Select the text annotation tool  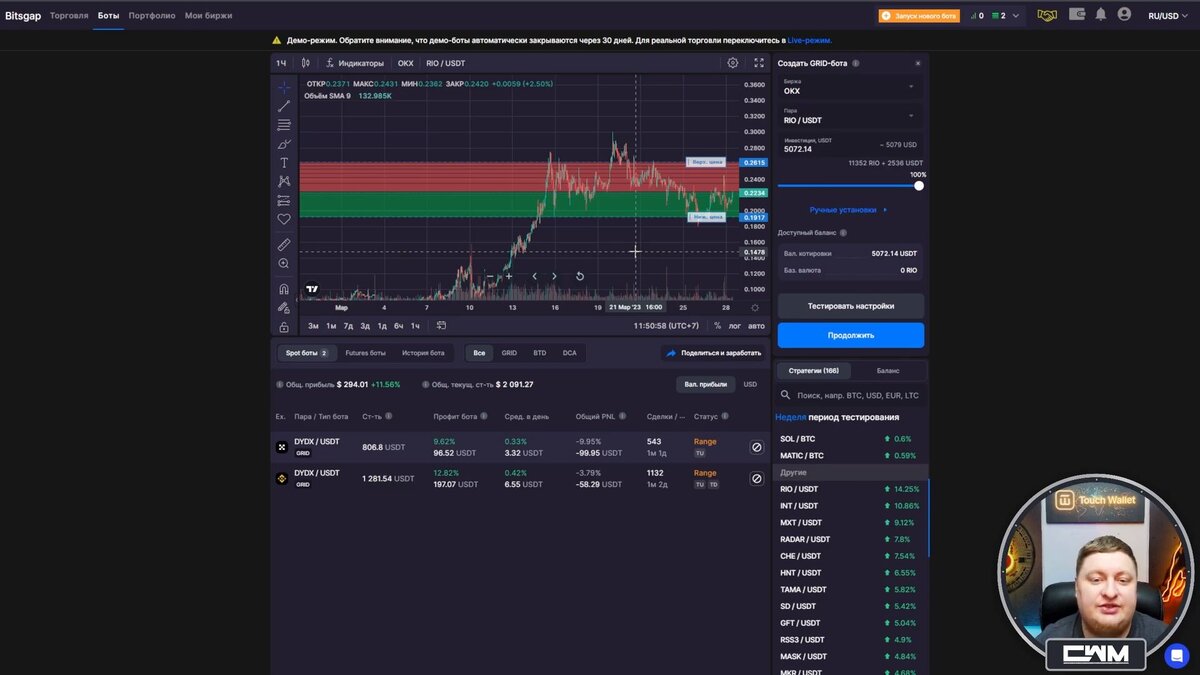click(x=284, y=163)
